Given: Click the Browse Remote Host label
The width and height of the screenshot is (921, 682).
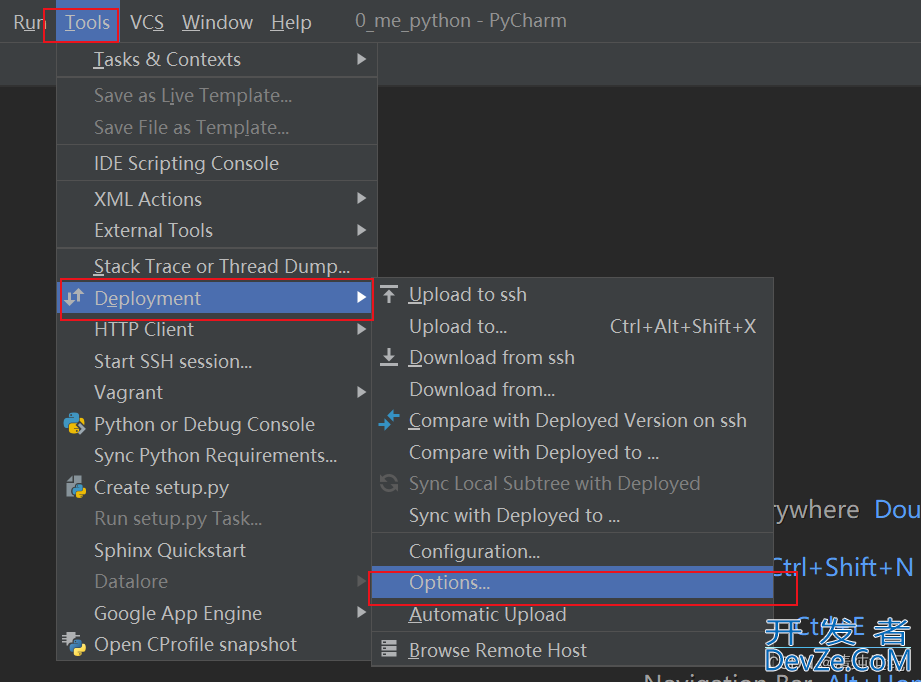Looking at the screenshot, I should click(x=498, y=650).
